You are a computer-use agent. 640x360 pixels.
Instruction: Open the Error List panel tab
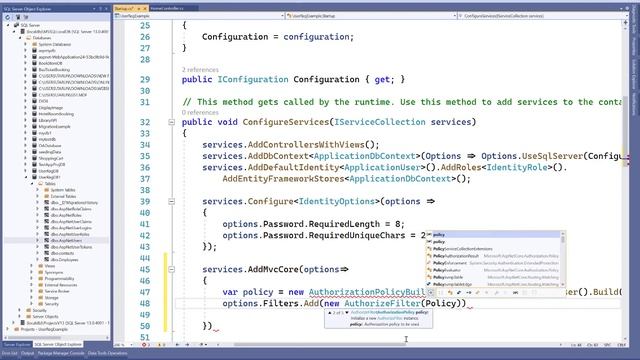[x=9, y=353]
